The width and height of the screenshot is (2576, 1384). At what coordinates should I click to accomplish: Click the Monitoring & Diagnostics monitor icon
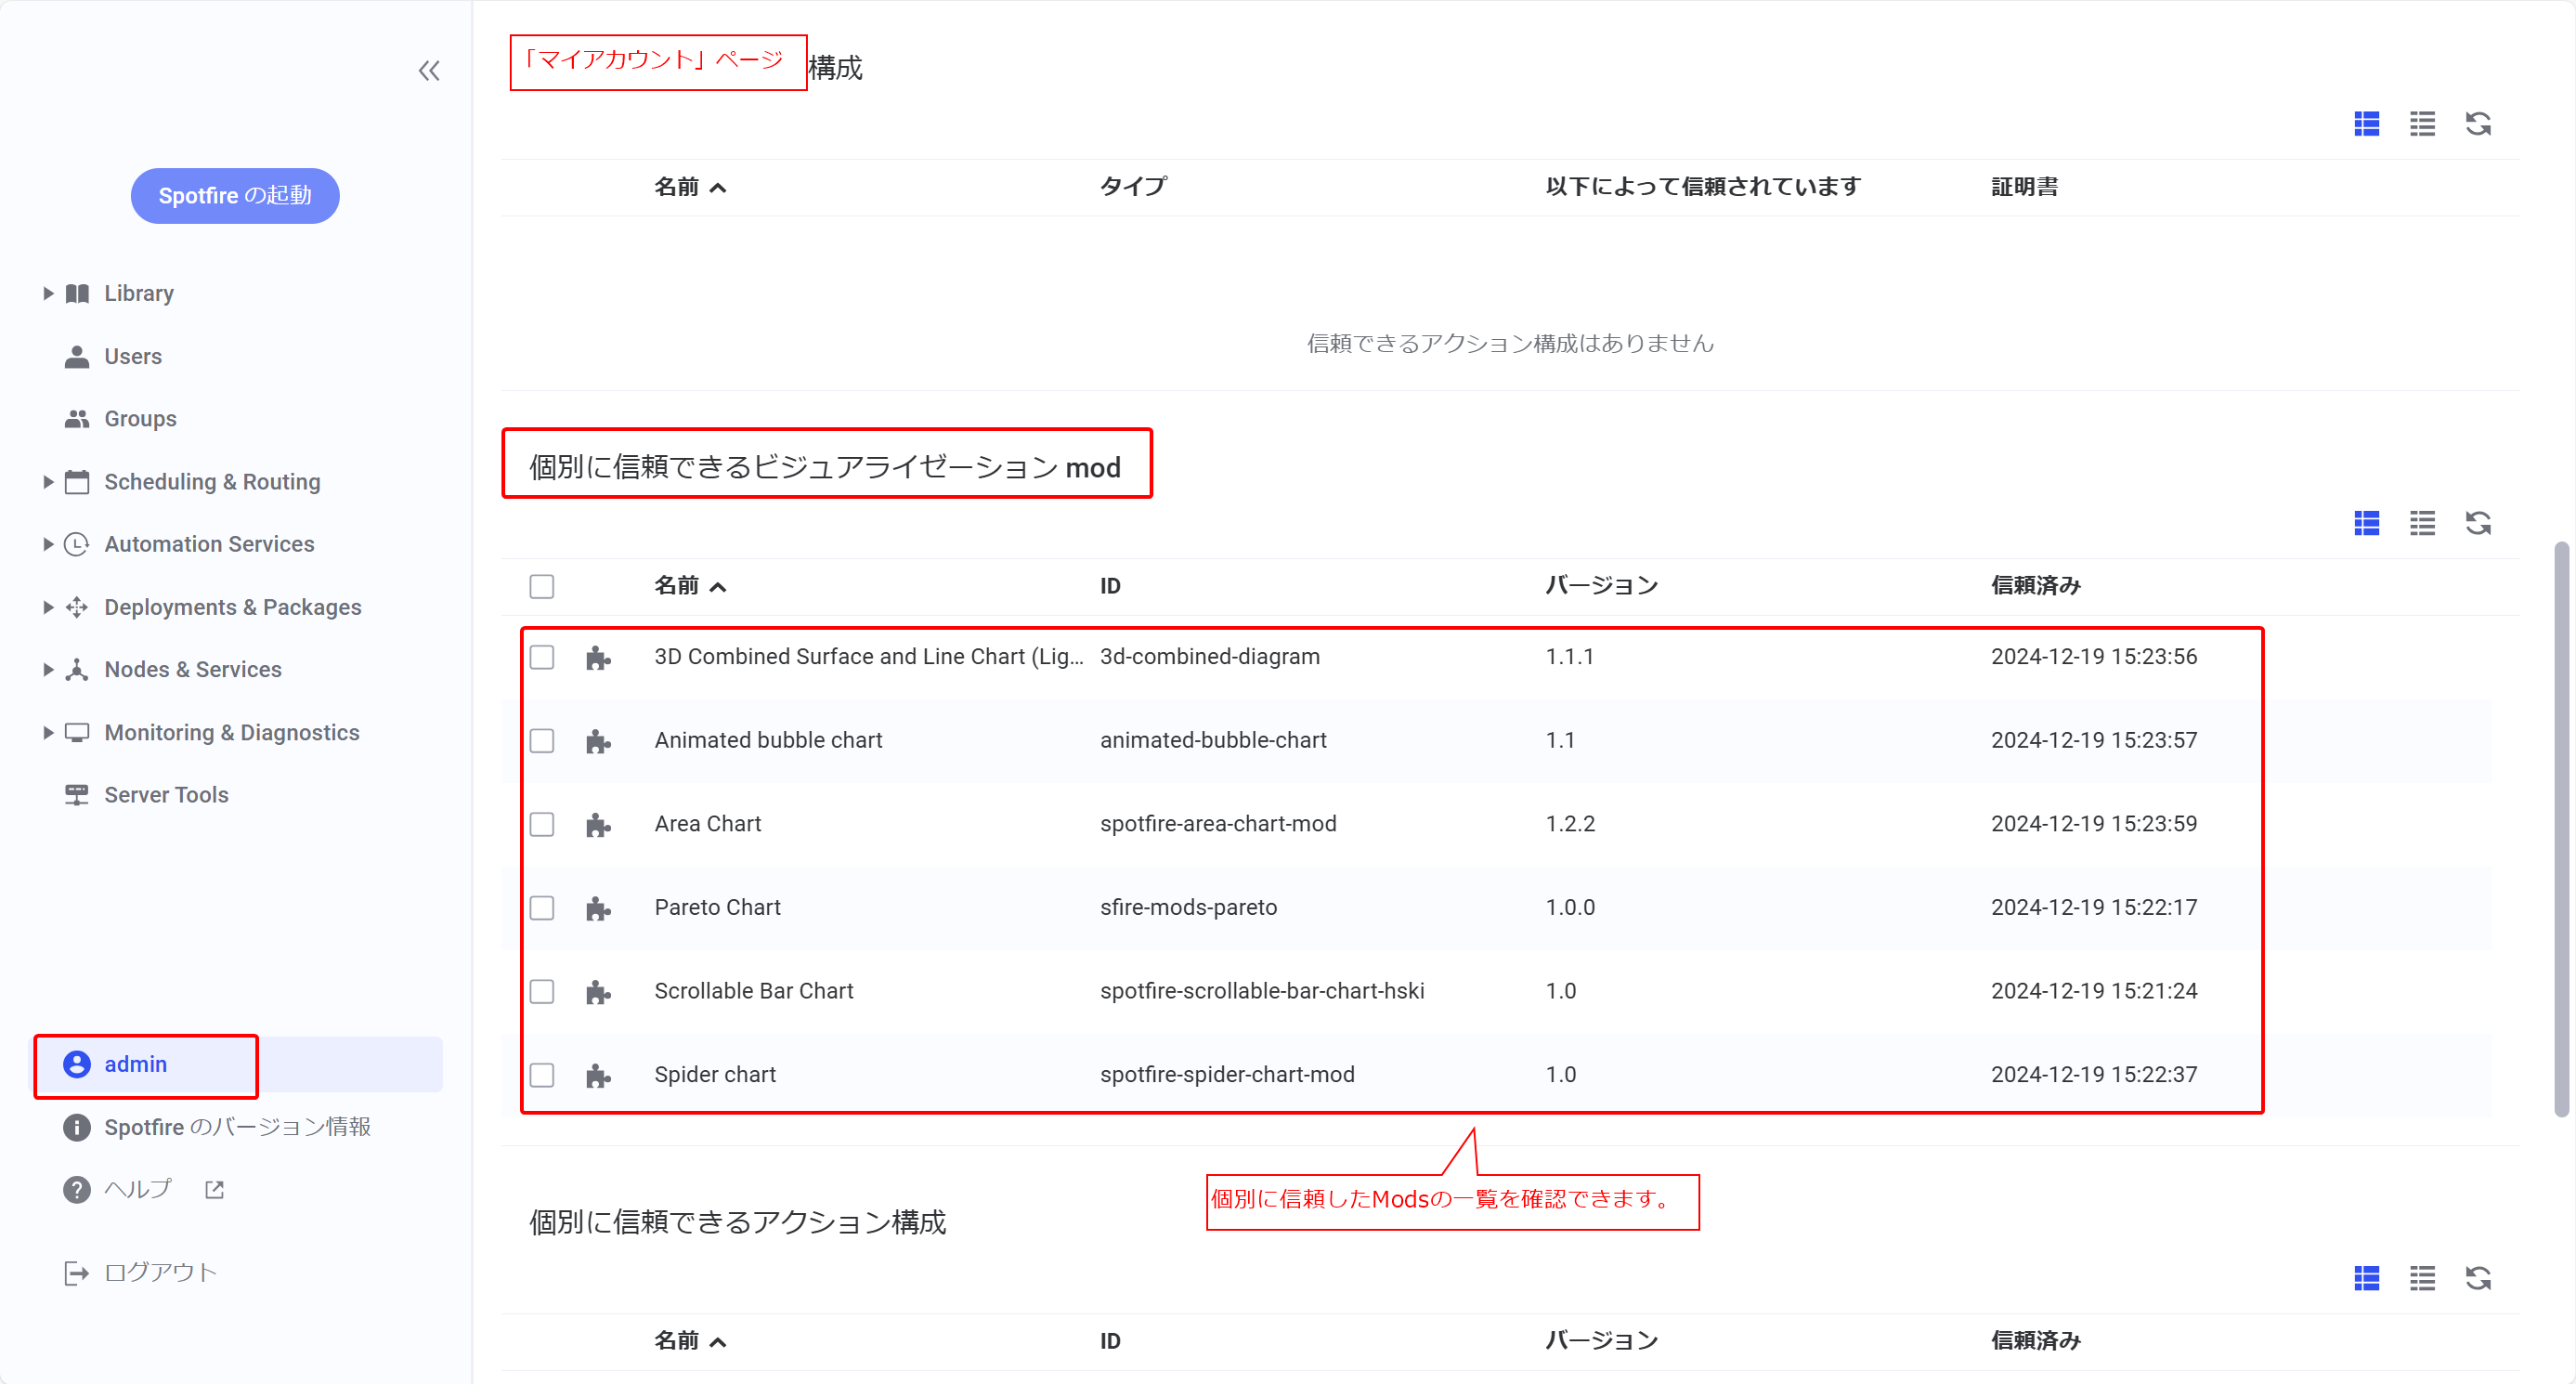(77, 732)
